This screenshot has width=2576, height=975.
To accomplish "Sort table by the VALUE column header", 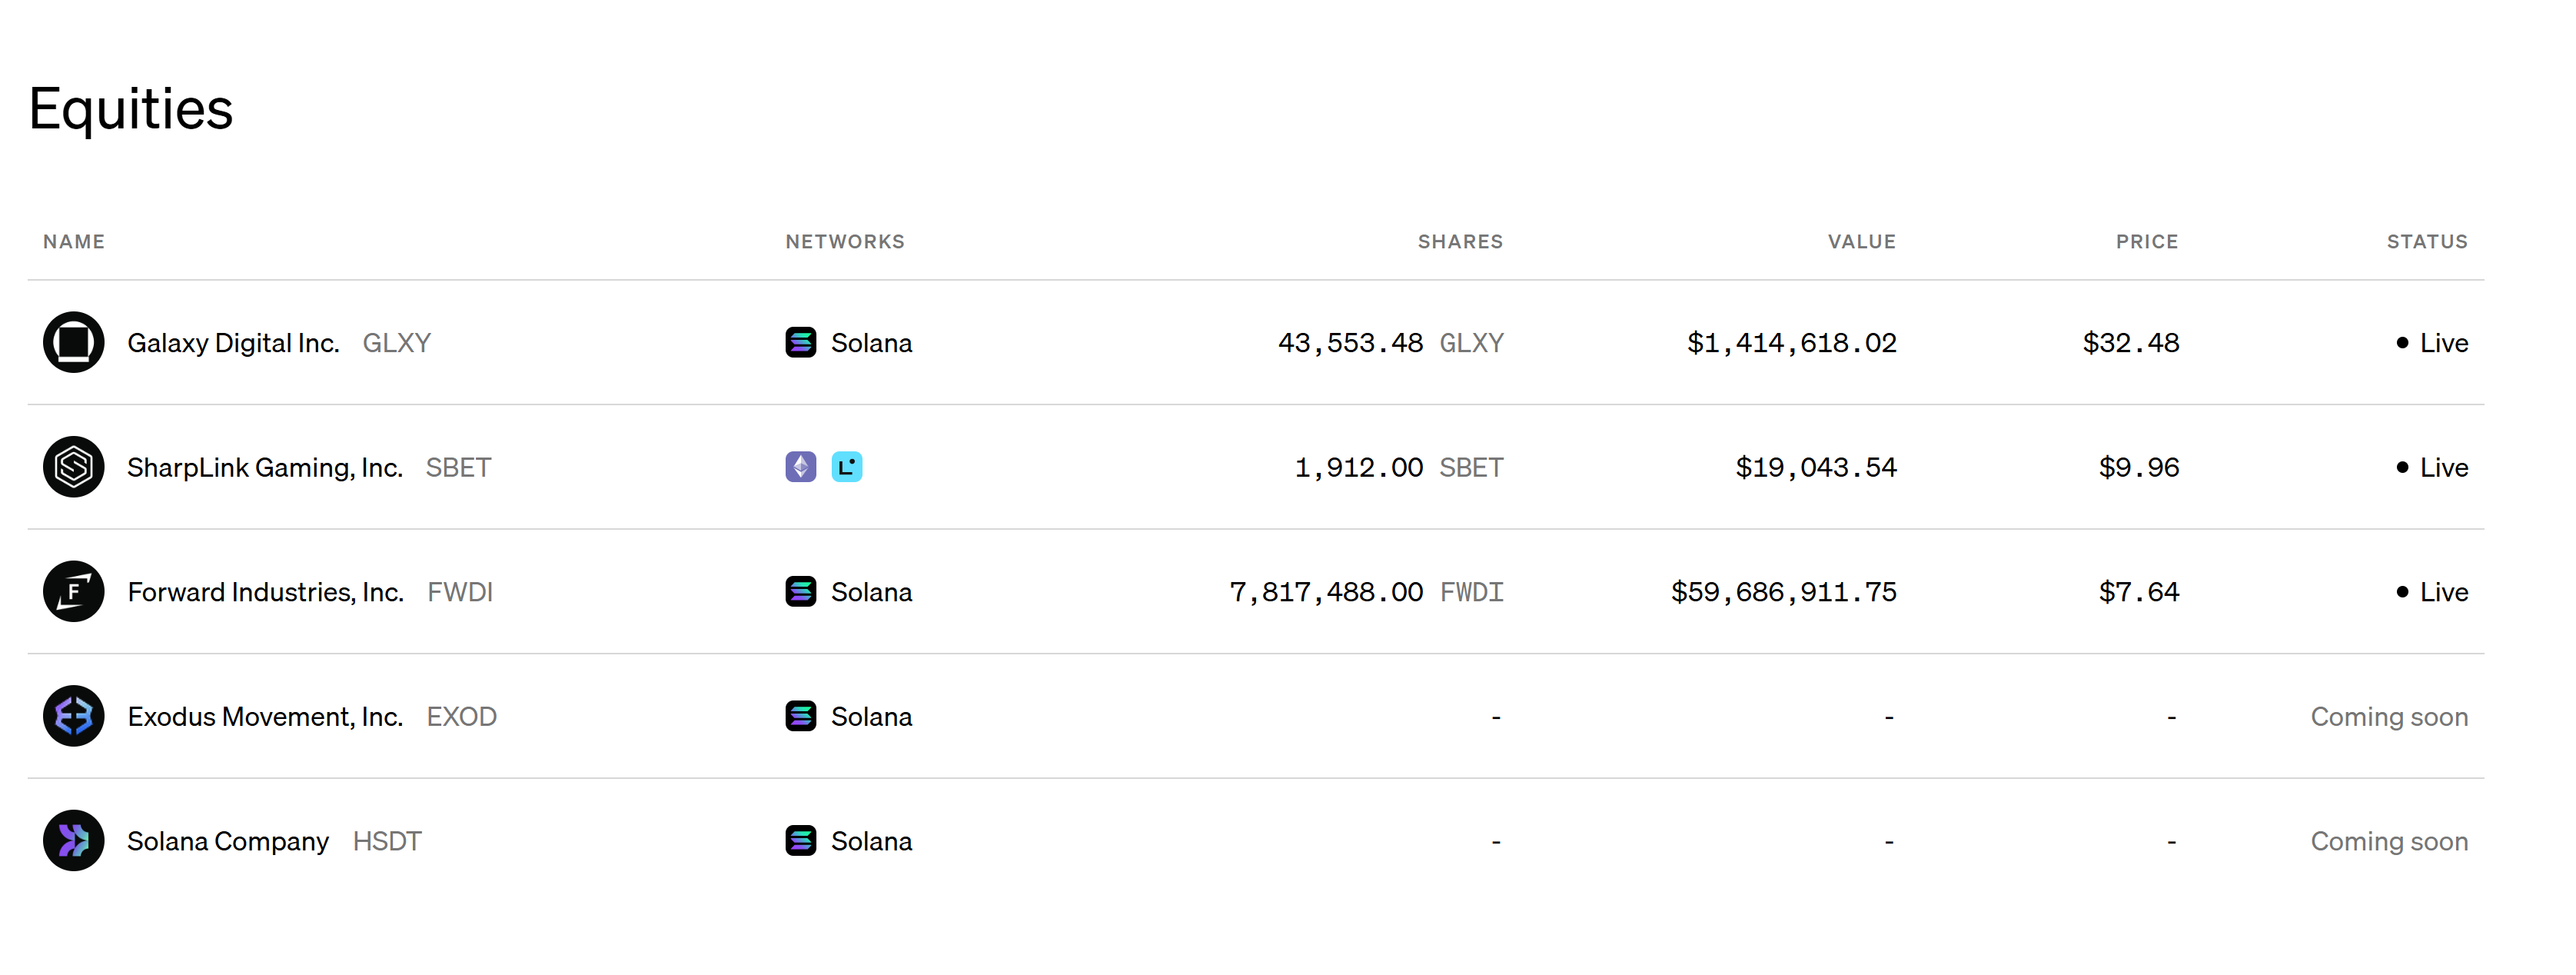I will 1861,241.
